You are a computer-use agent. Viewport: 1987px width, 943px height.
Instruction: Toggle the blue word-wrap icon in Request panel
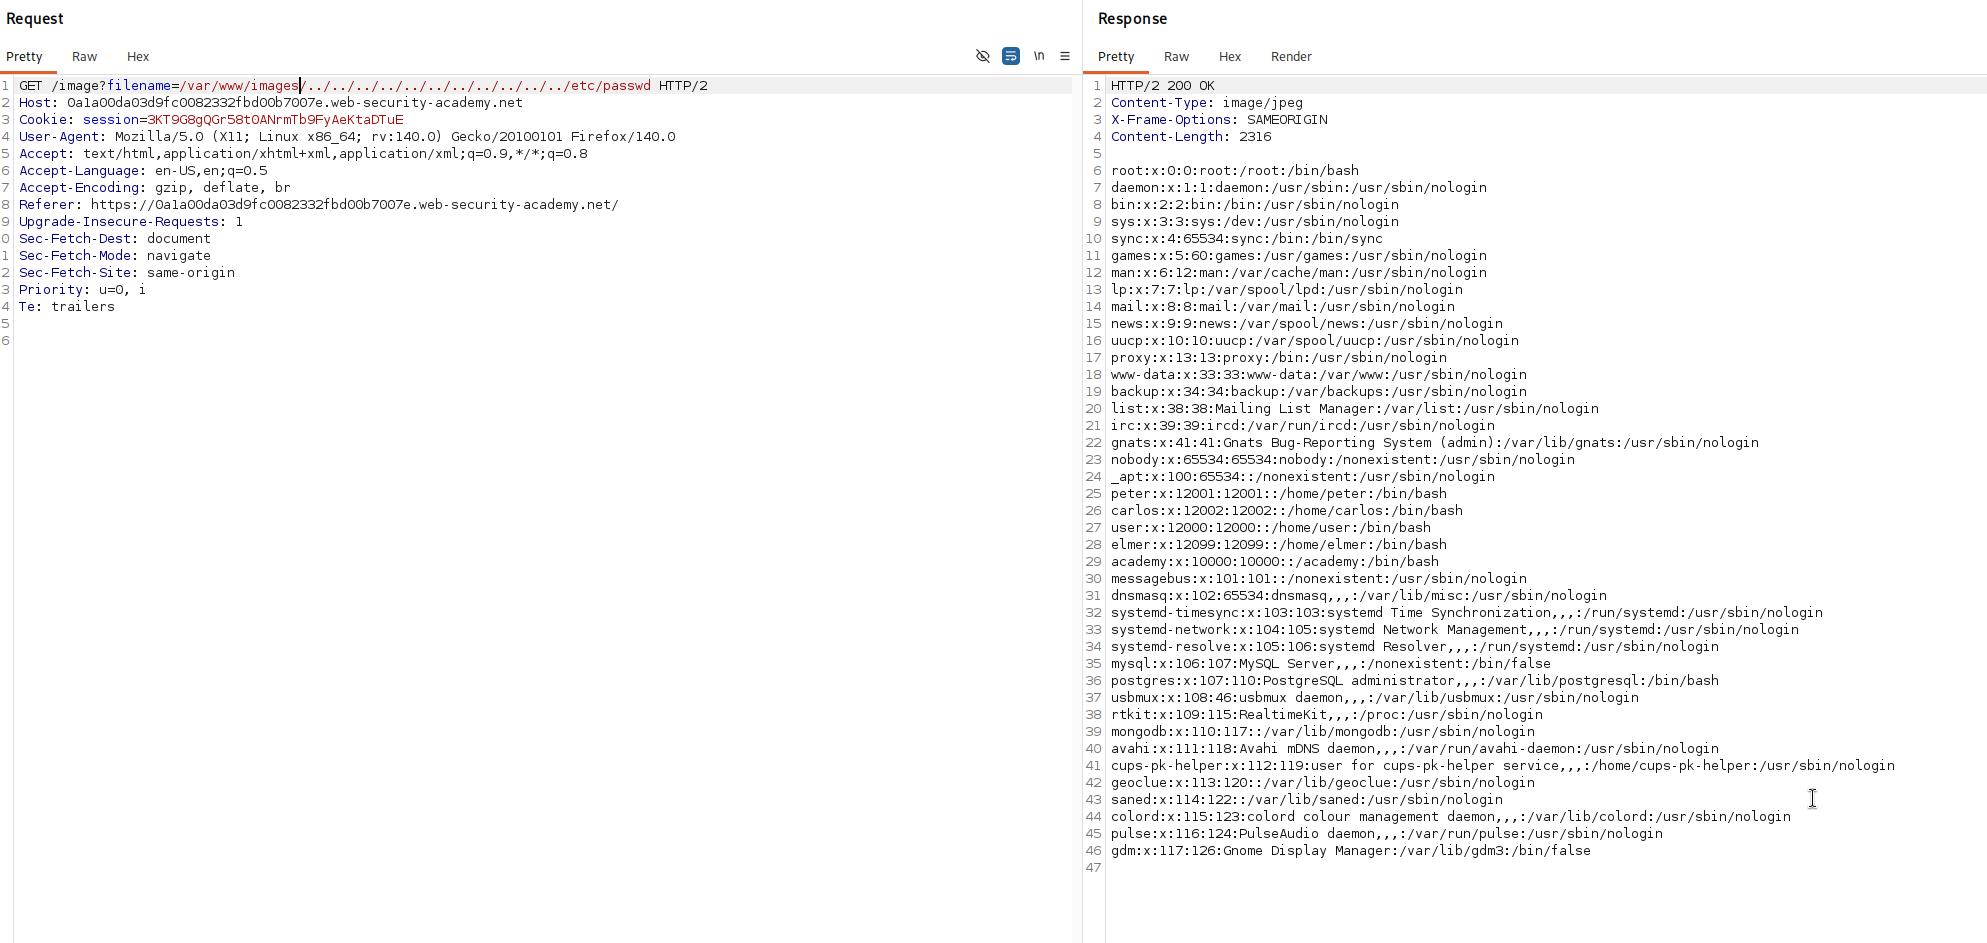click(x=1011, y=56)
